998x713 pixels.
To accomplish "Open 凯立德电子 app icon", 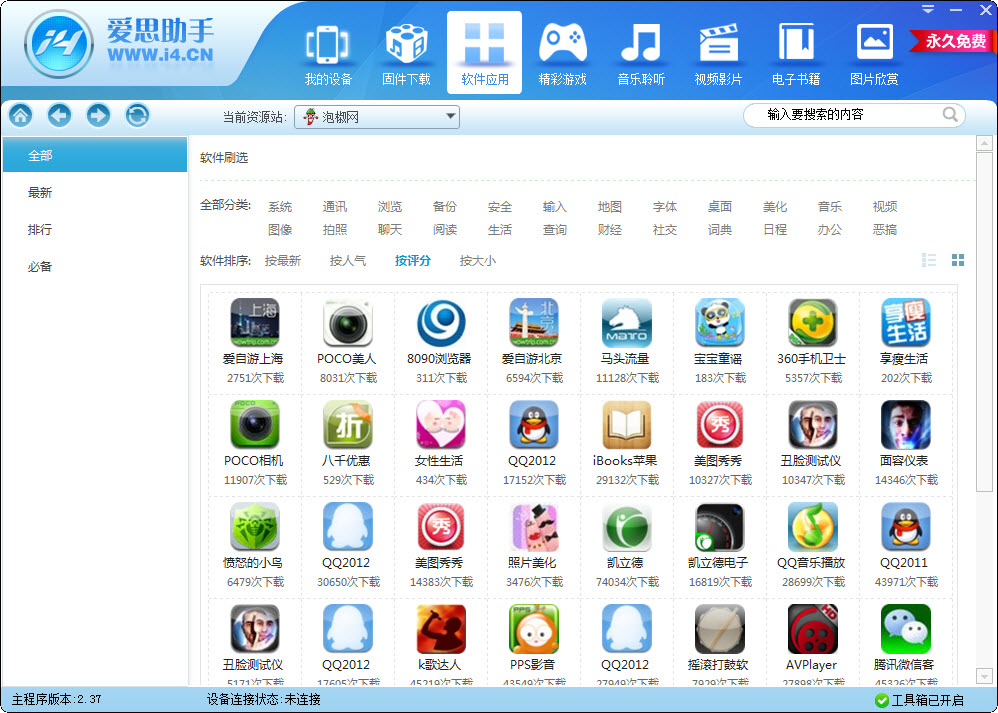I will tap(720, 526).
